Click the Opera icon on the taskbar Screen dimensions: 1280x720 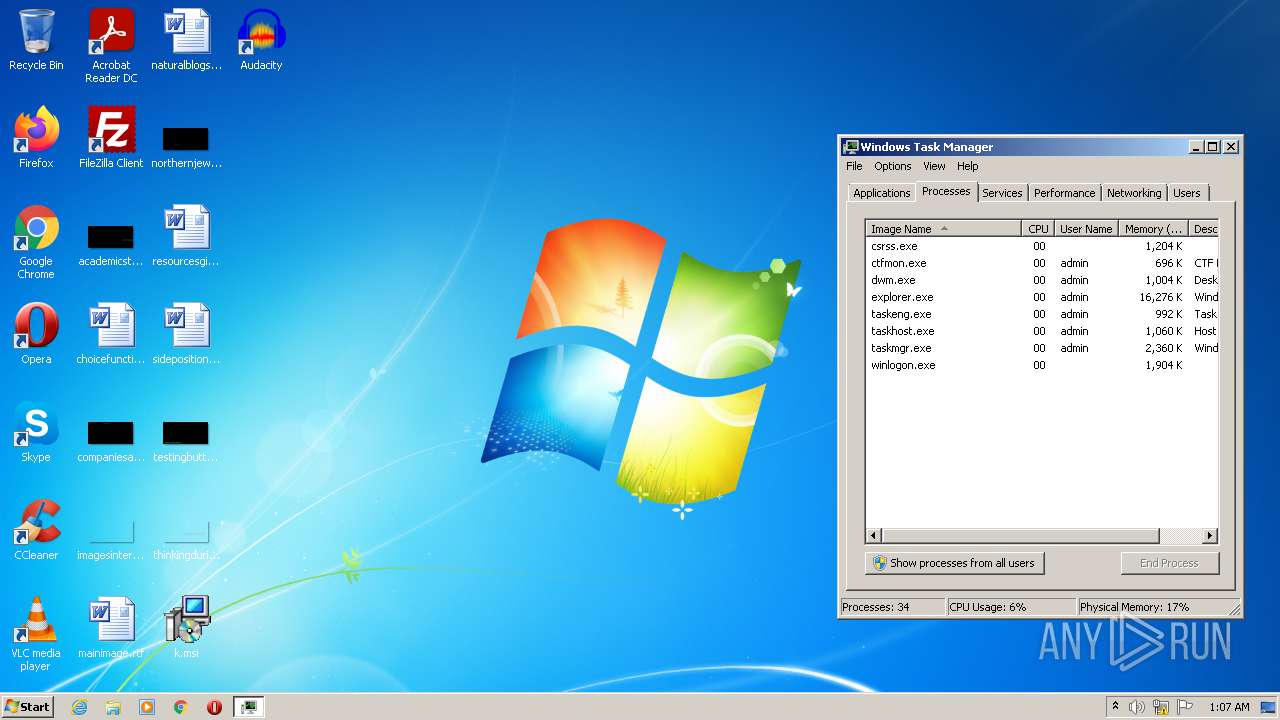215,707
